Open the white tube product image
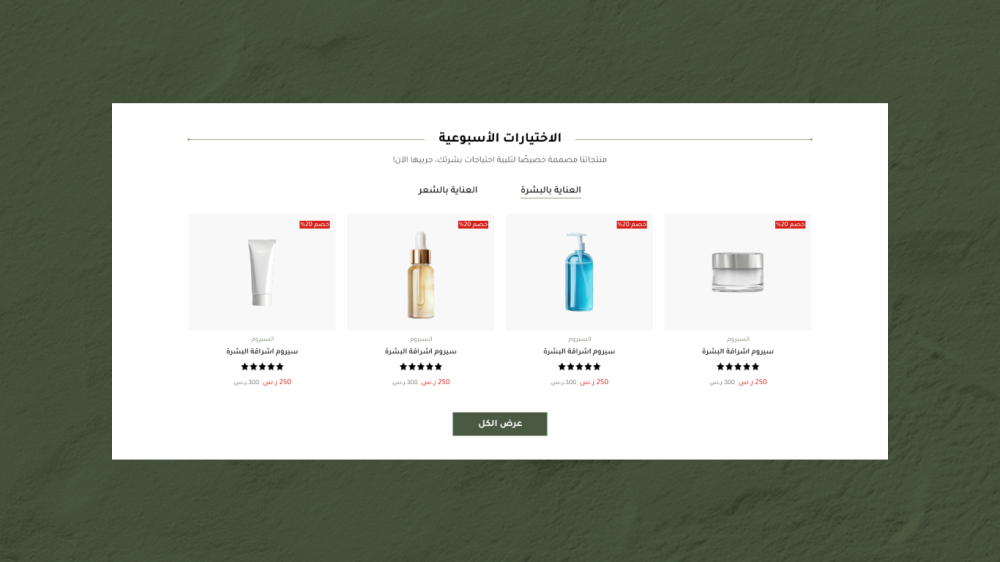The width and height of the screenshot is (1000, 562). point(262,272)
